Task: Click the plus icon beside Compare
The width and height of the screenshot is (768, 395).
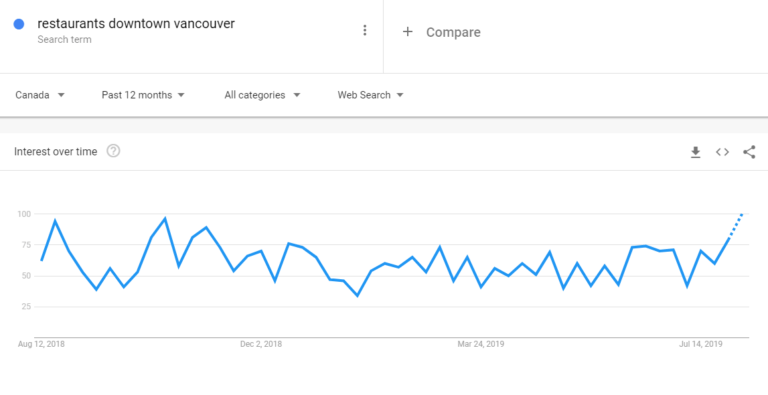Action: [408, 32]
